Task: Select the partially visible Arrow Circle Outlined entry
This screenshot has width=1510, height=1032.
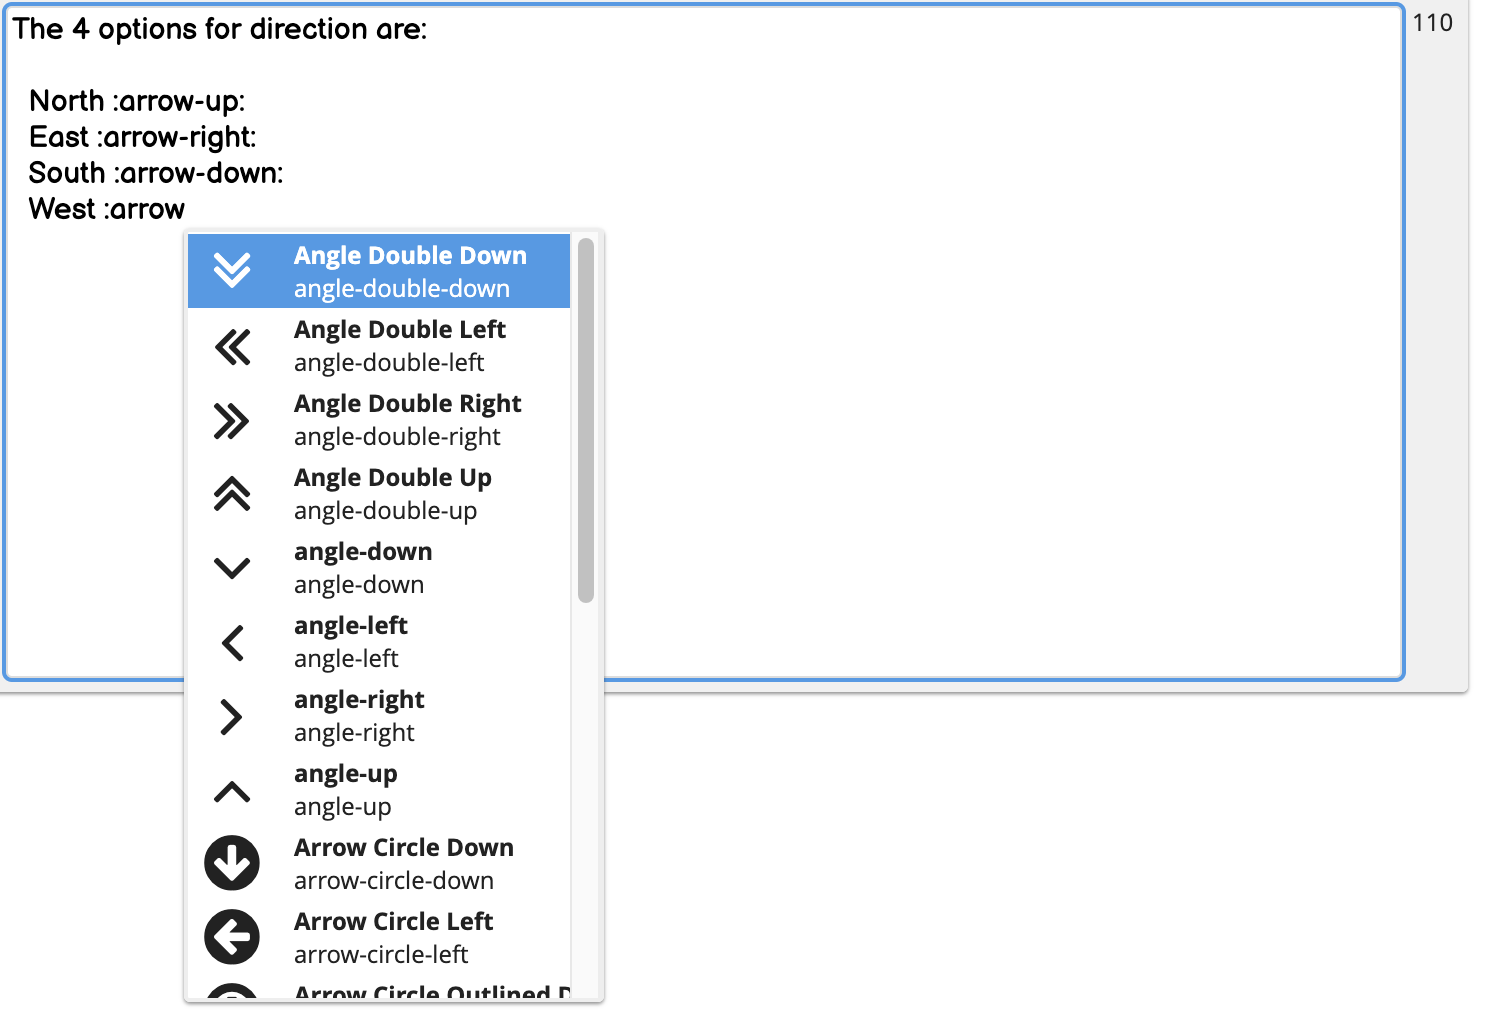Action: point(430,992)
